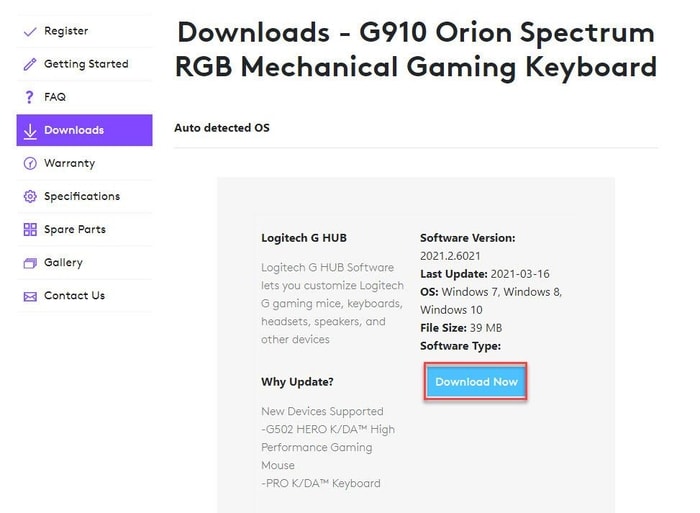View the Specifications page
700x513 pixels.
click(84, 196)
